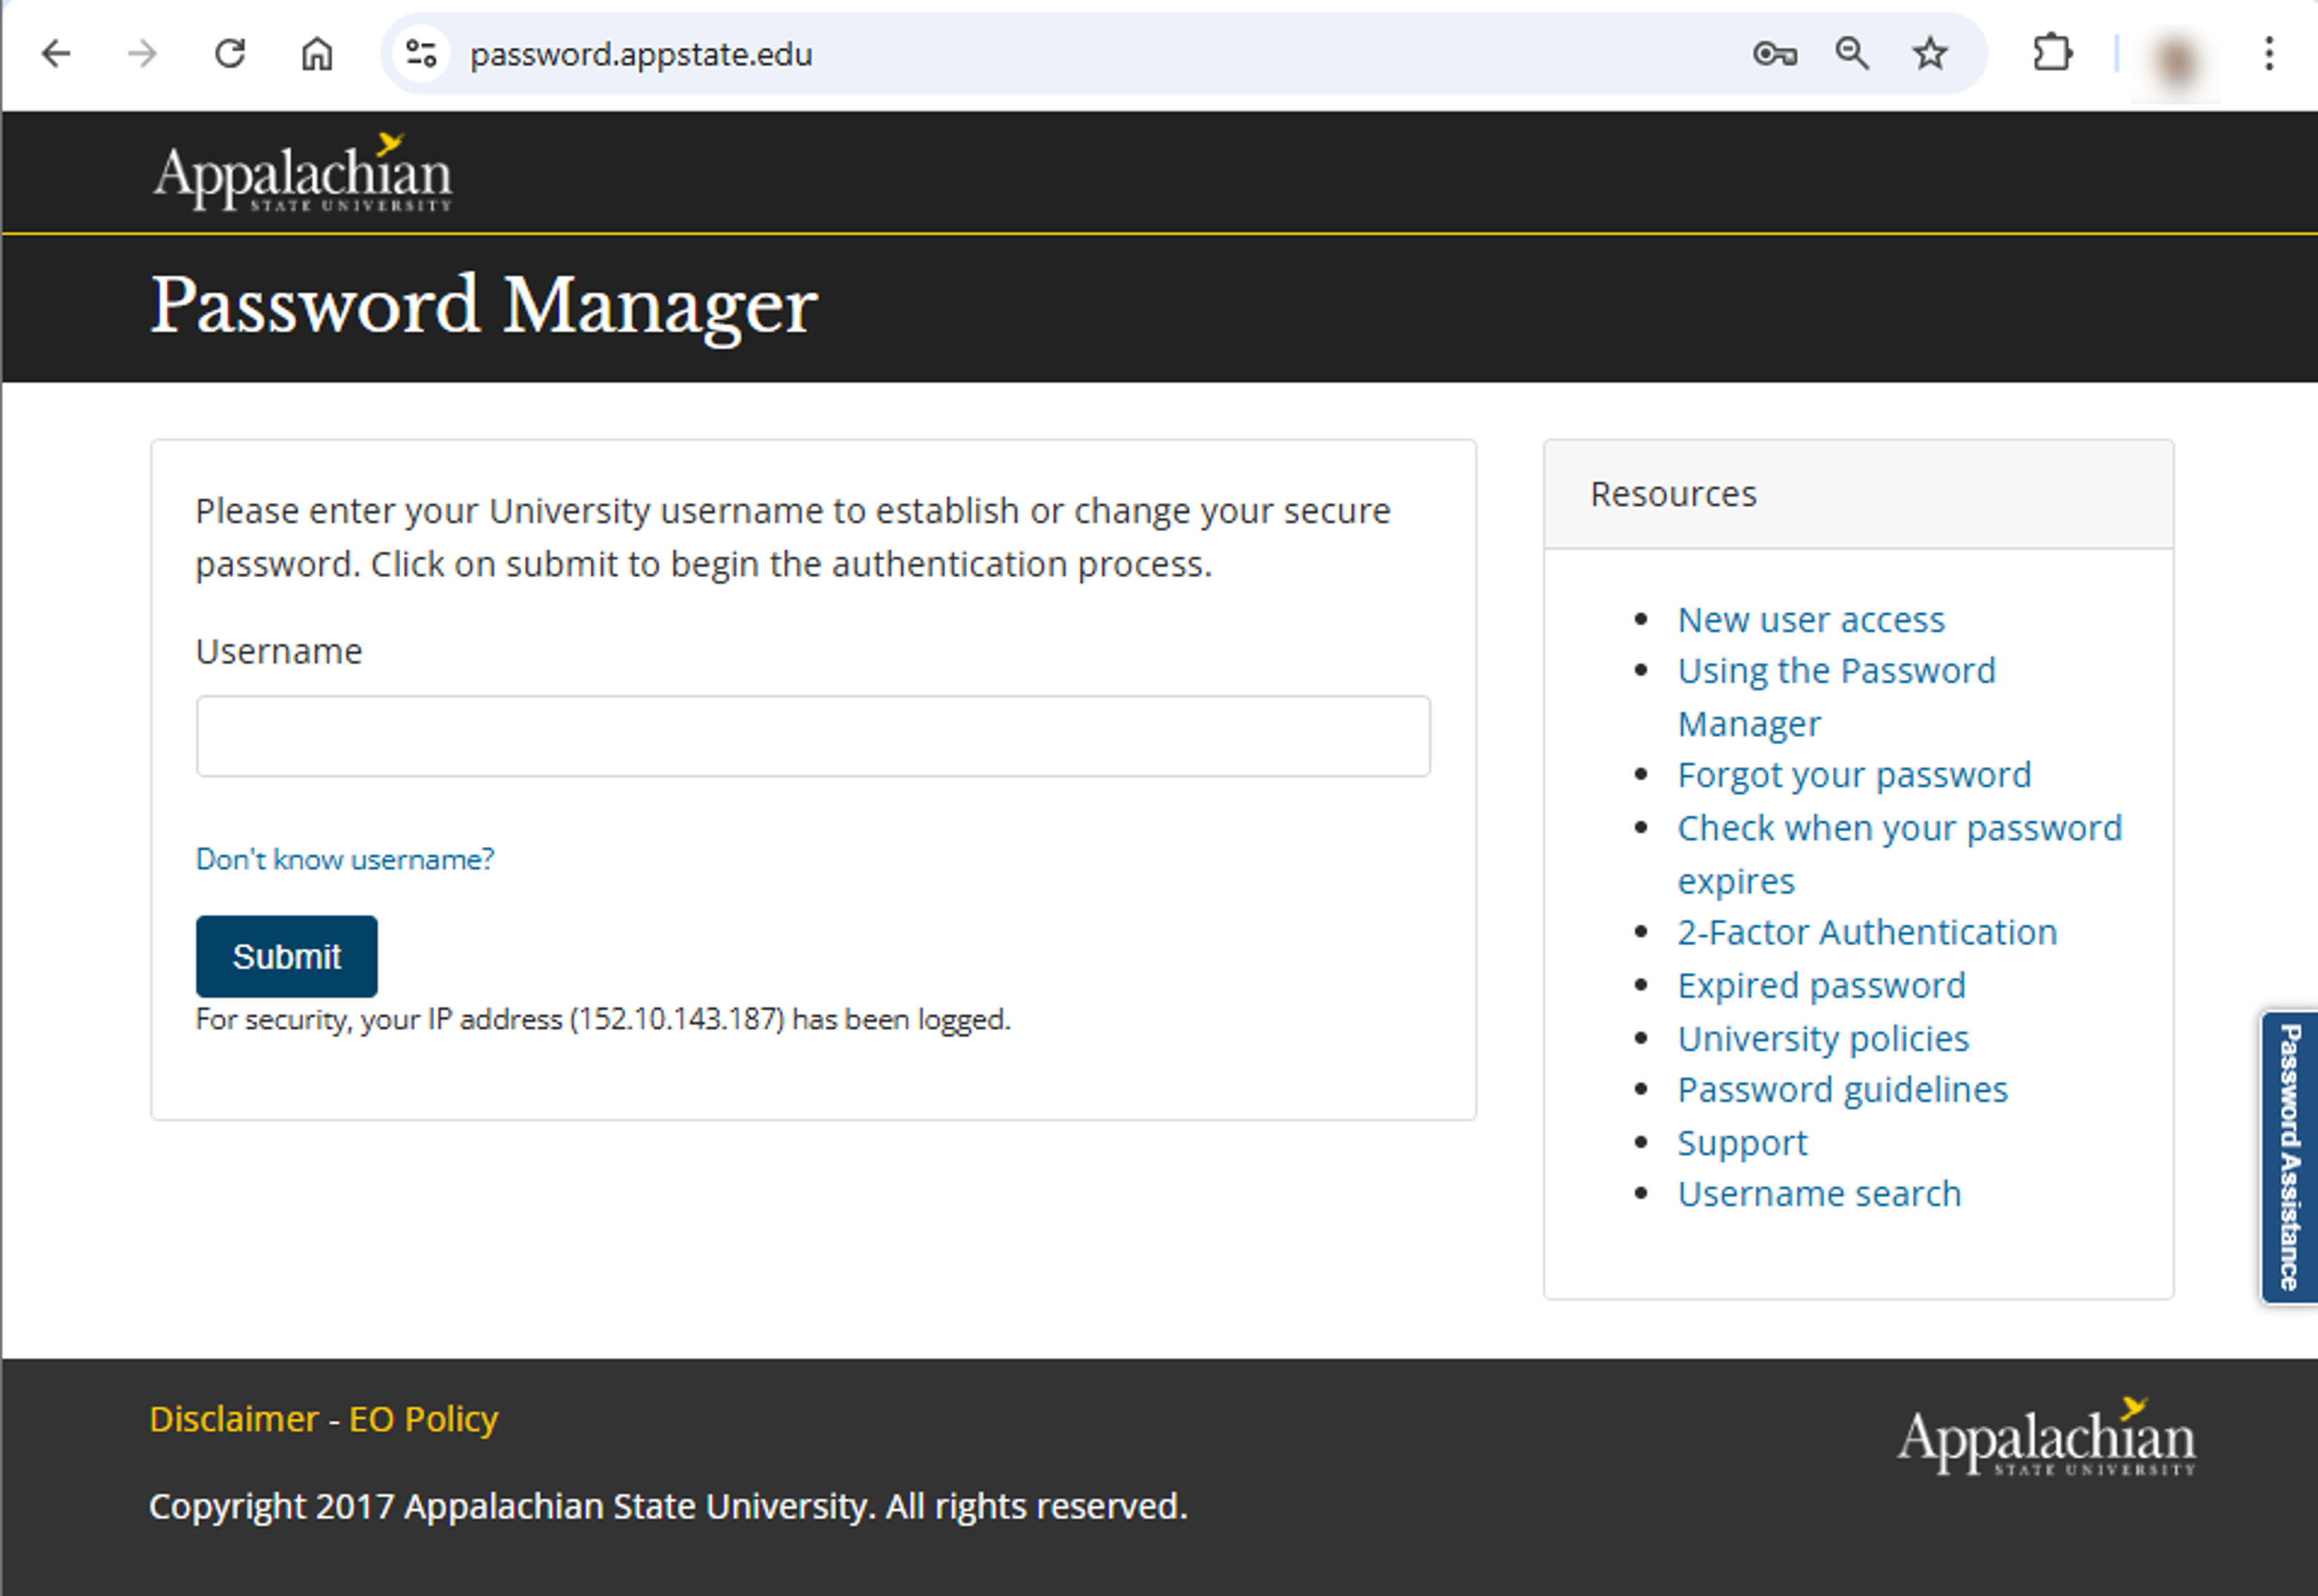The height and width of the screenshot is (1596, 2318).
Task: View site information icon in address bar
Action: [x=421, y=53]
